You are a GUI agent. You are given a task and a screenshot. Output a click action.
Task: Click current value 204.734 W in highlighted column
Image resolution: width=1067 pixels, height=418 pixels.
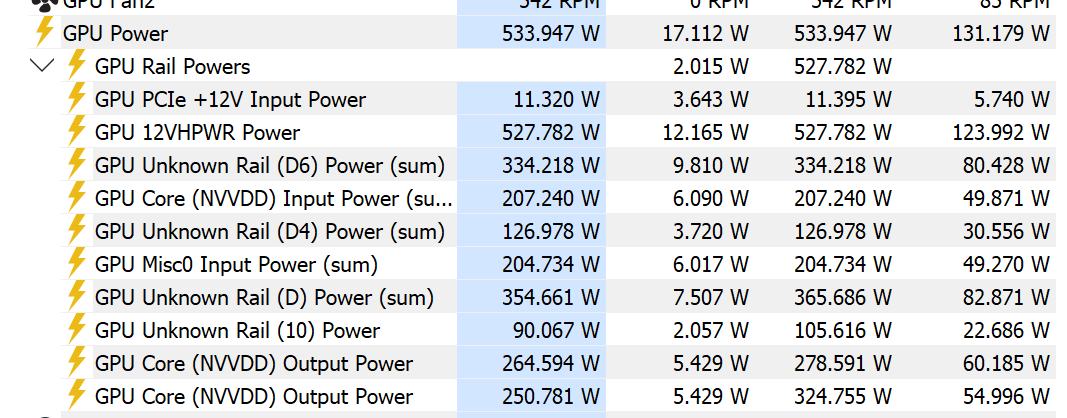(551, 265)
